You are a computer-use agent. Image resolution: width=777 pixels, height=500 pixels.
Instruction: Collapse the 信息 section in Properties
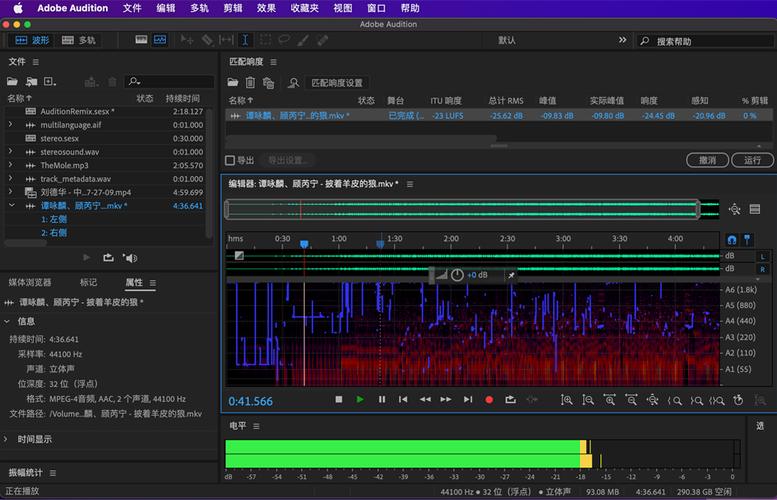click(9, 321)
